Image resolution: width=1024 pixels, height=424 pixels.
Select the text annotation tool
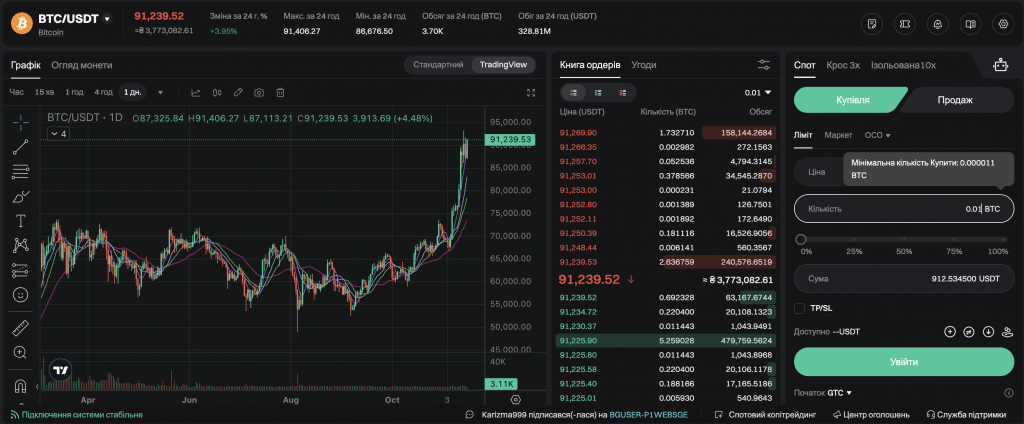tap(20, 221)
